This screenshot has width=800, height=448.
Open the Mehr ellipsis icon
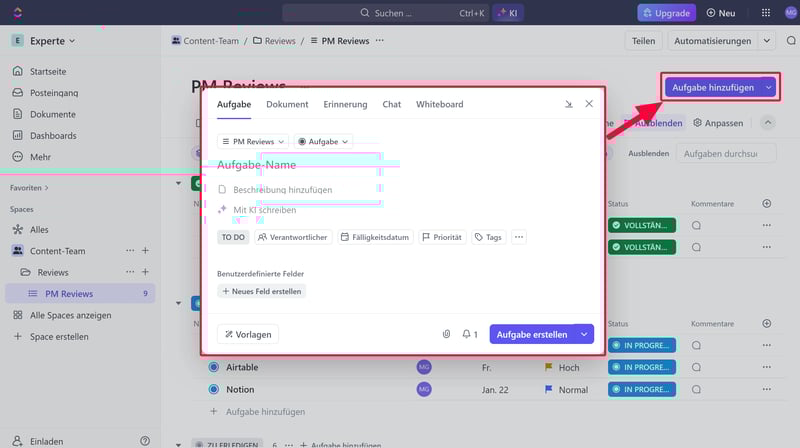18,157
